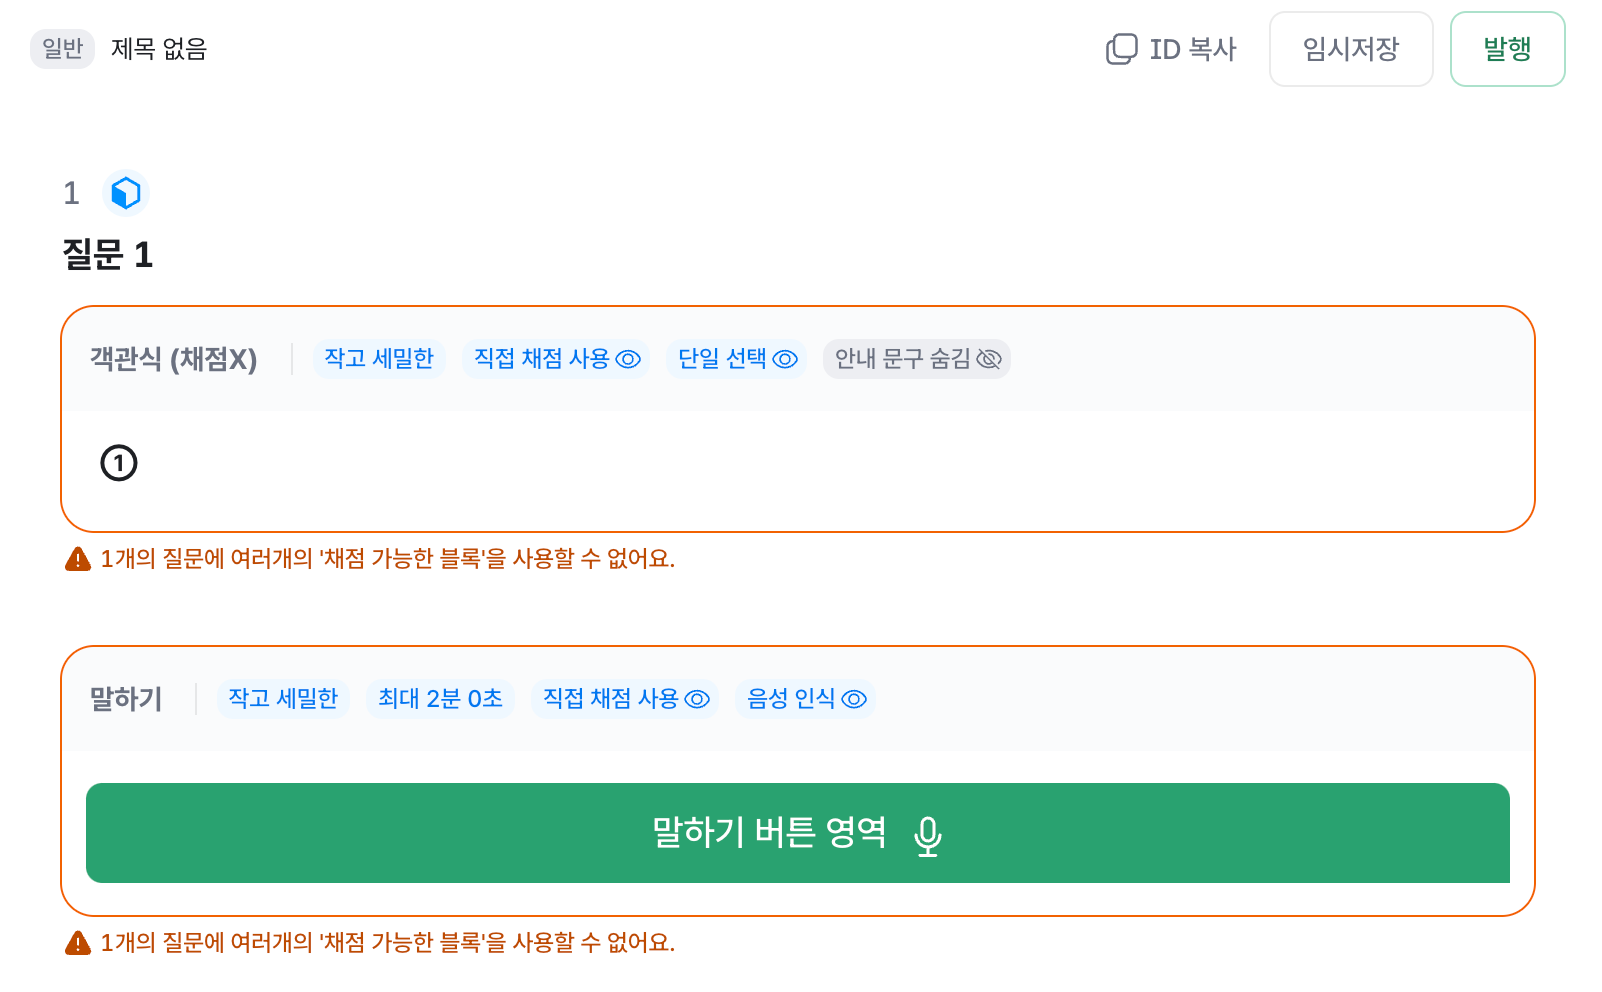Select the circled number 1 answer option

119,463
